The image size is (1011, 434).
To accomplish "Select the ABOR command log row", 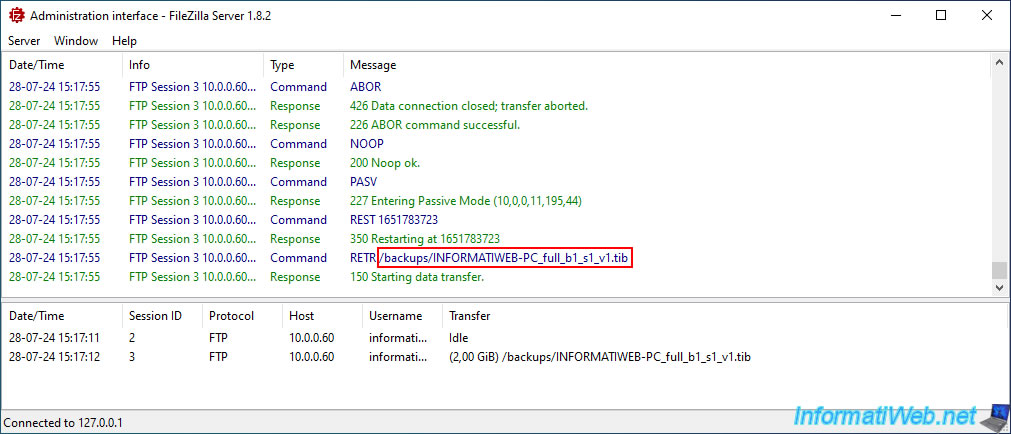I will point(498,86).
